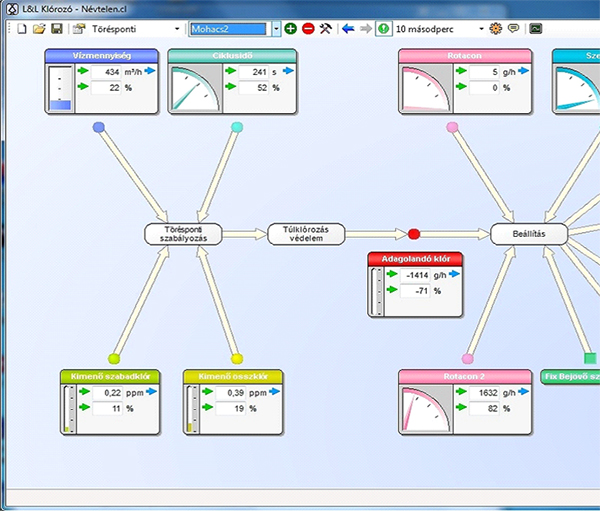Viewport: 600px width, 511px height.
Task: Click blue arrow beside Kimenő összklór ppm
Action: 275,392
